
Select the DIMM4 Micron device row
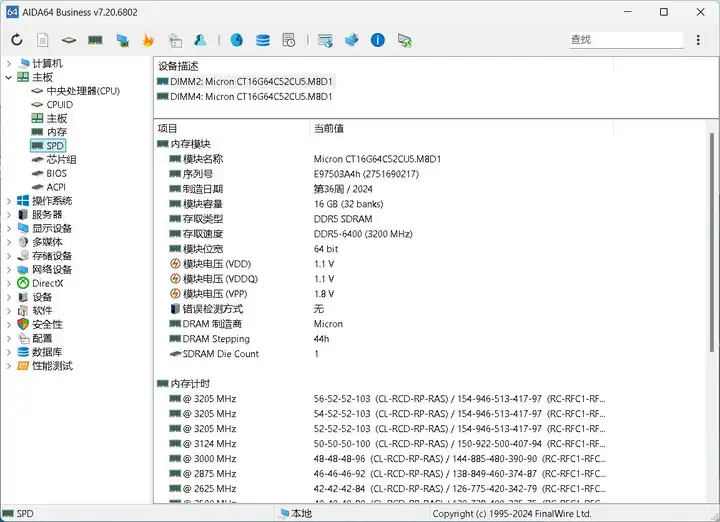pyautogui.click(x=245, y=96)
